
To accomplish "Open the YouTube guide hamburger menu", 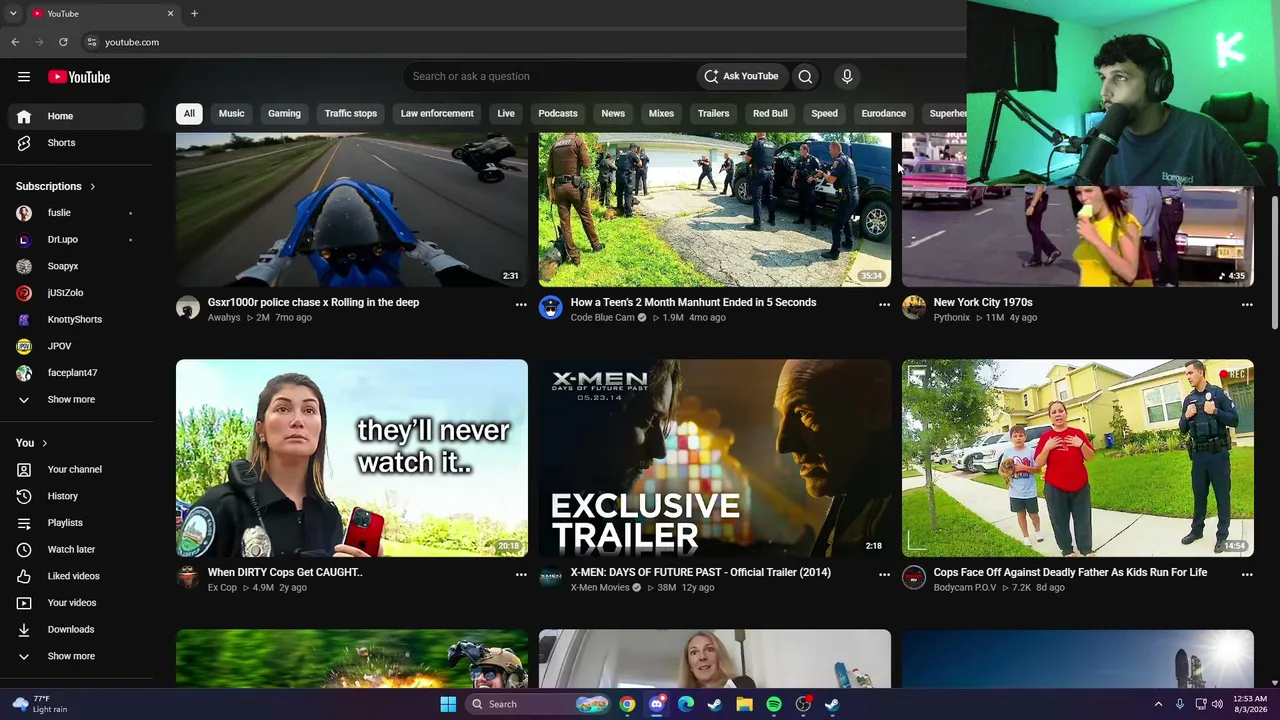I will tap(24, 77).
